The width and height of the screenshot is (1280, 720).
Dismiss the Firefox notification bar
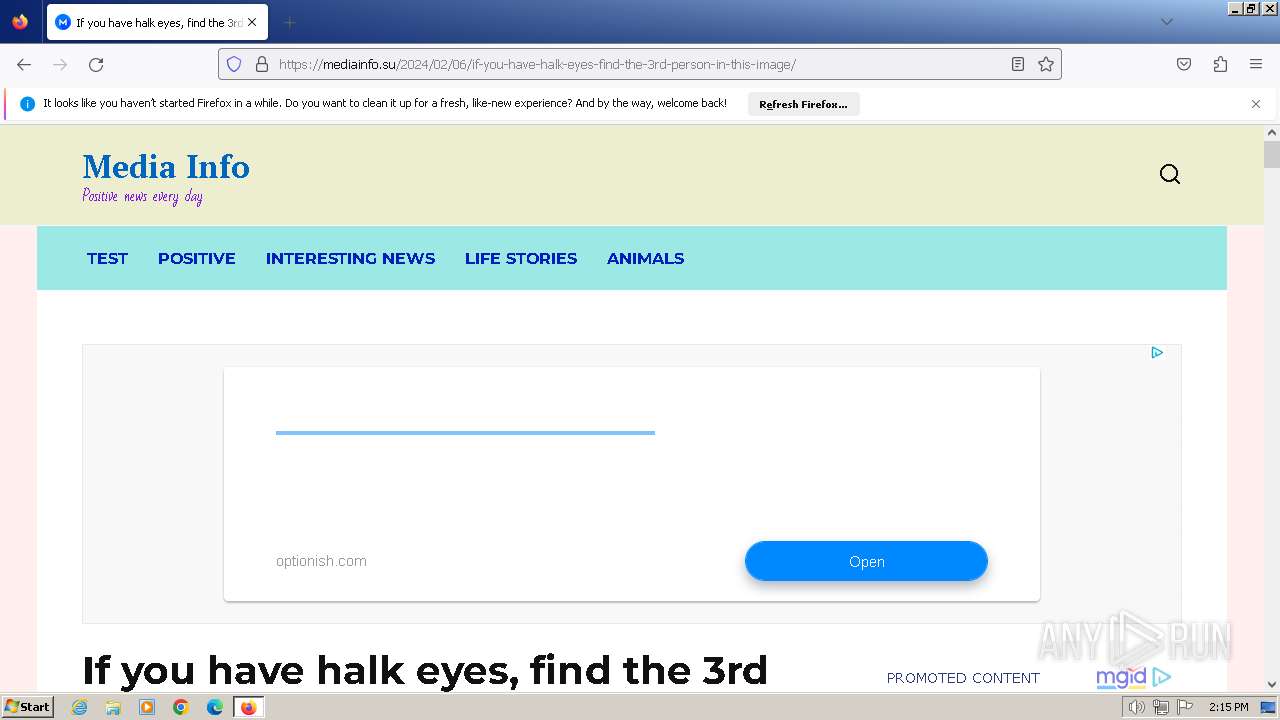pos(1256,104)
